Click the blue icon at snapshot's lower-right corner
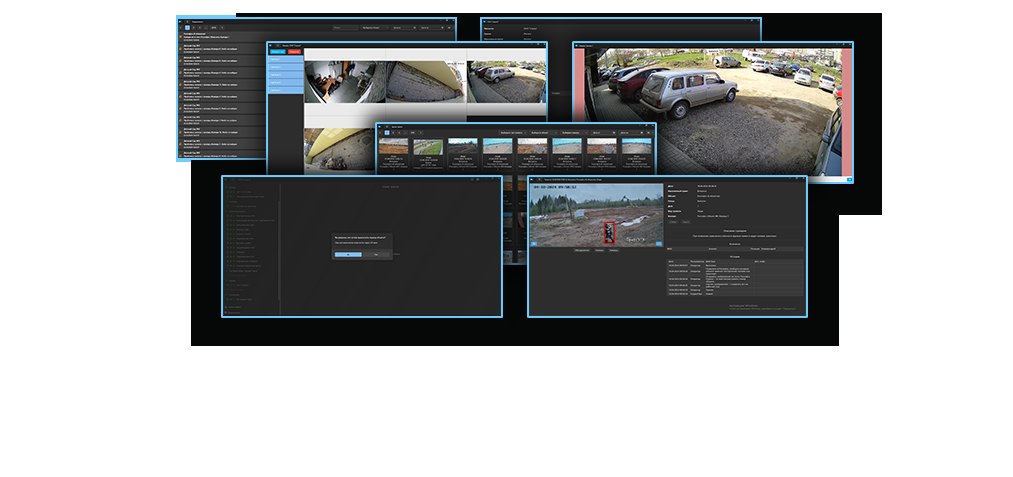Screen dimensions: 1013x477 (x=659, y=244)
